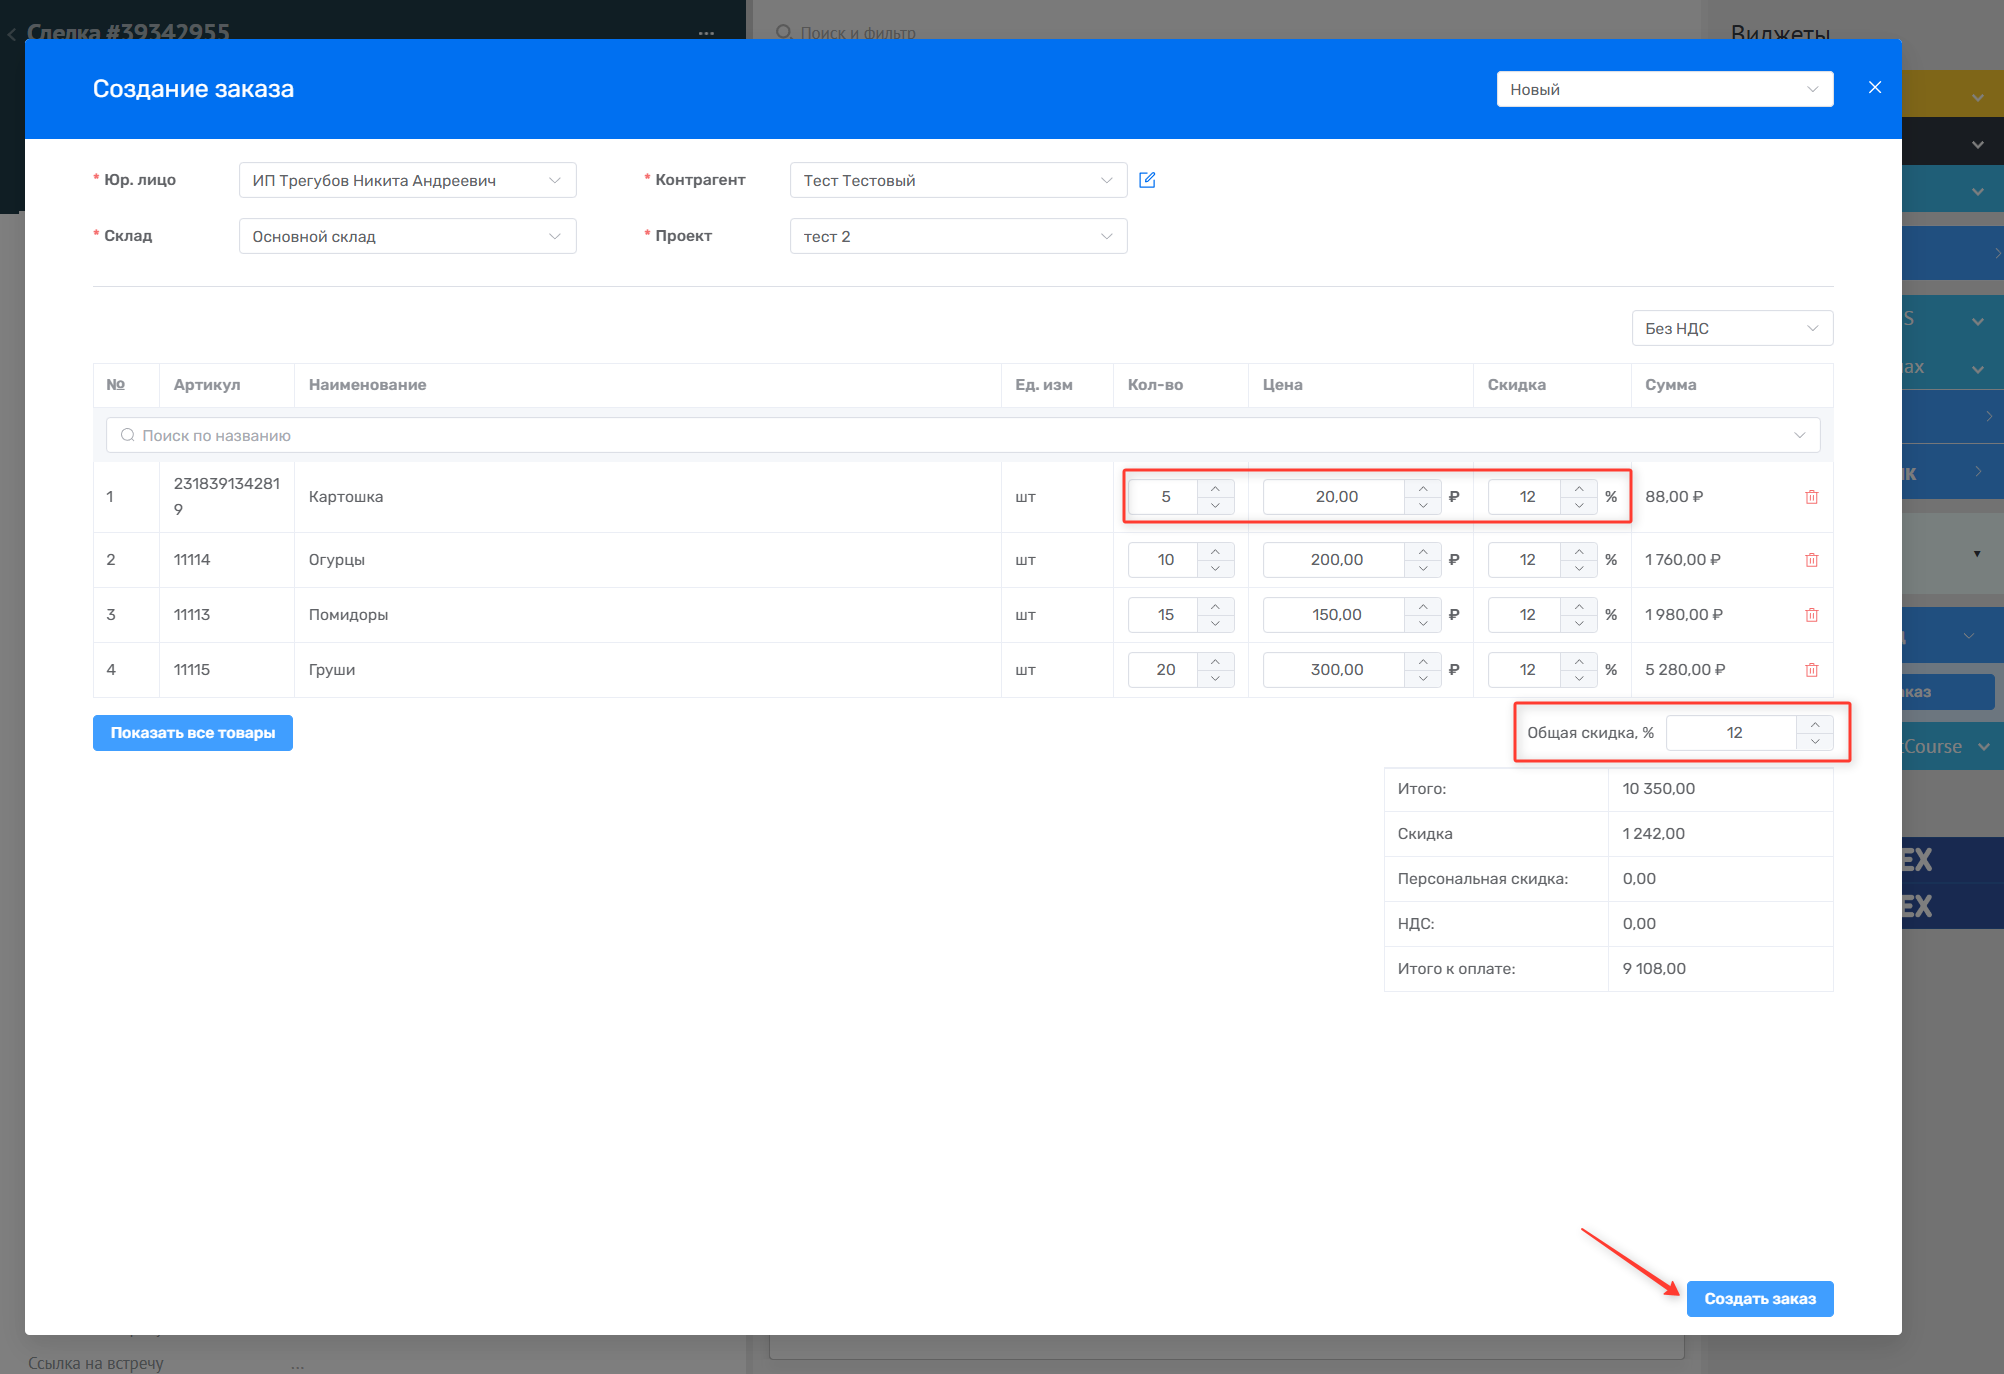The image size is (2004, 1374).
Task: Click Показать все товары button
Action: pos(193,733)
